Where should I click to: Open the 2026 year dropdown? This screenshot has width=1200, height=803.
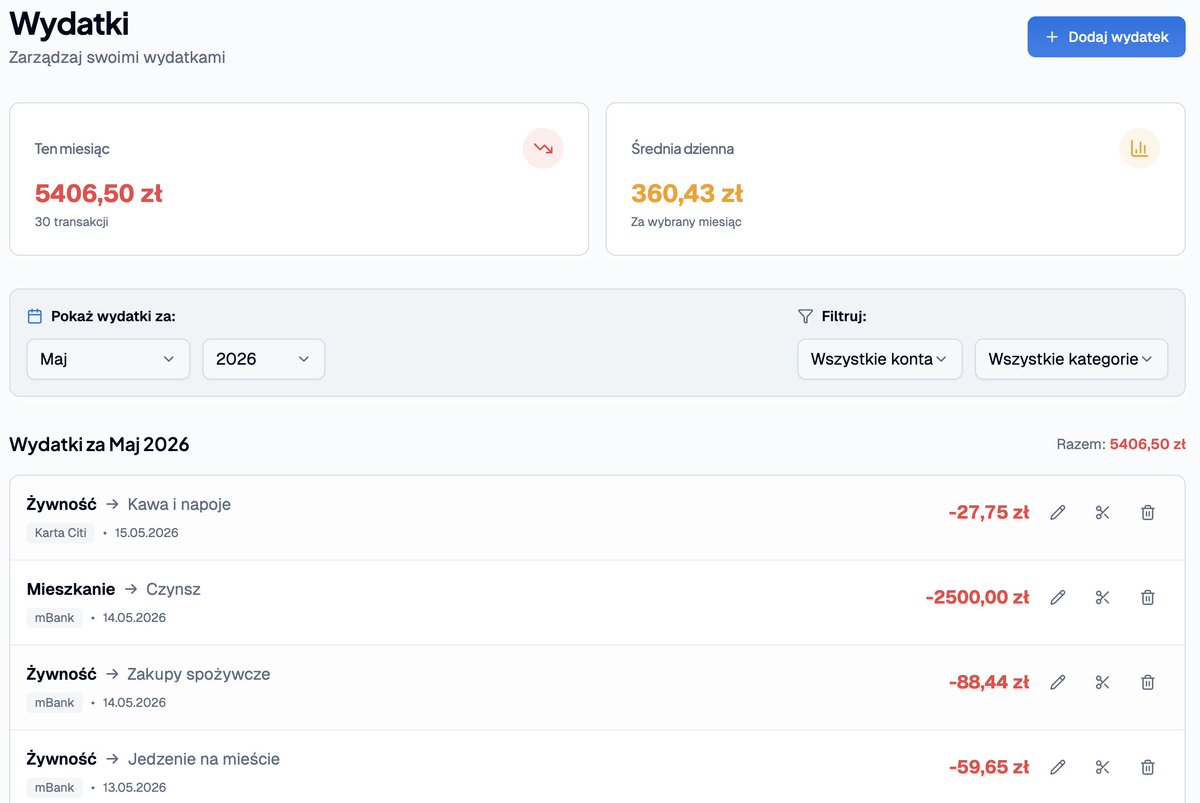[x=264, y=359]
